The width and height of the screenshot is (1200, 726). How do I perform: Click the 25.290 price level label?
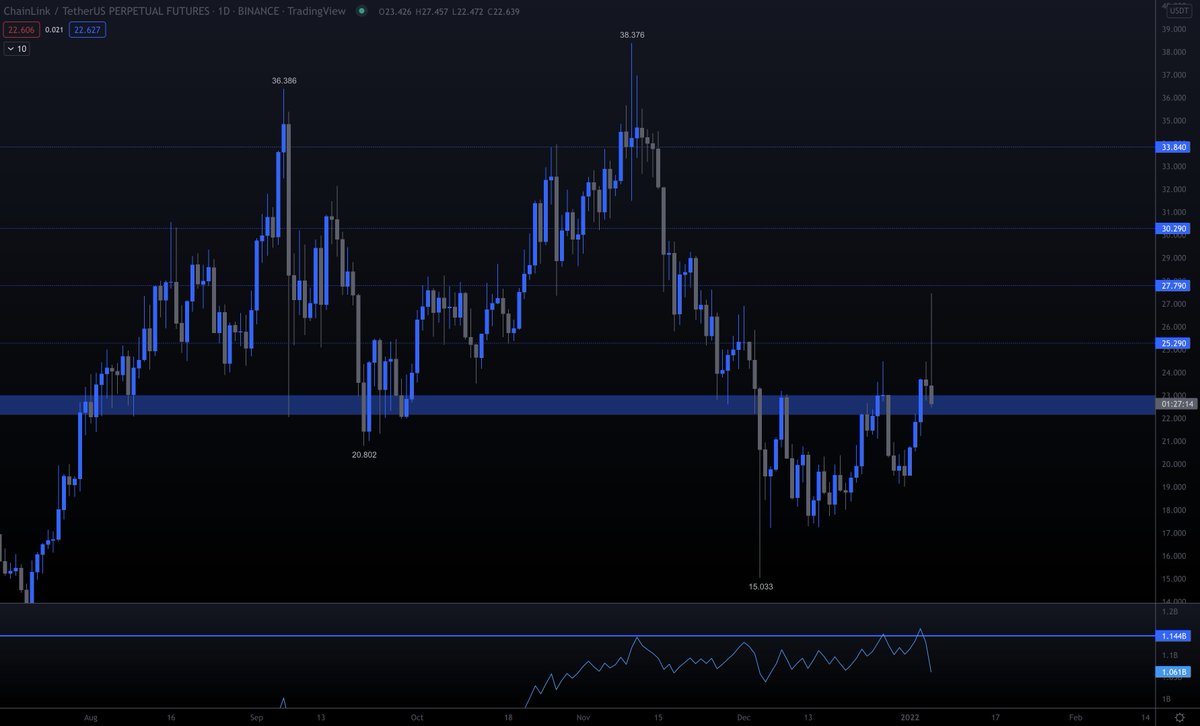(x=1171, y=343)
